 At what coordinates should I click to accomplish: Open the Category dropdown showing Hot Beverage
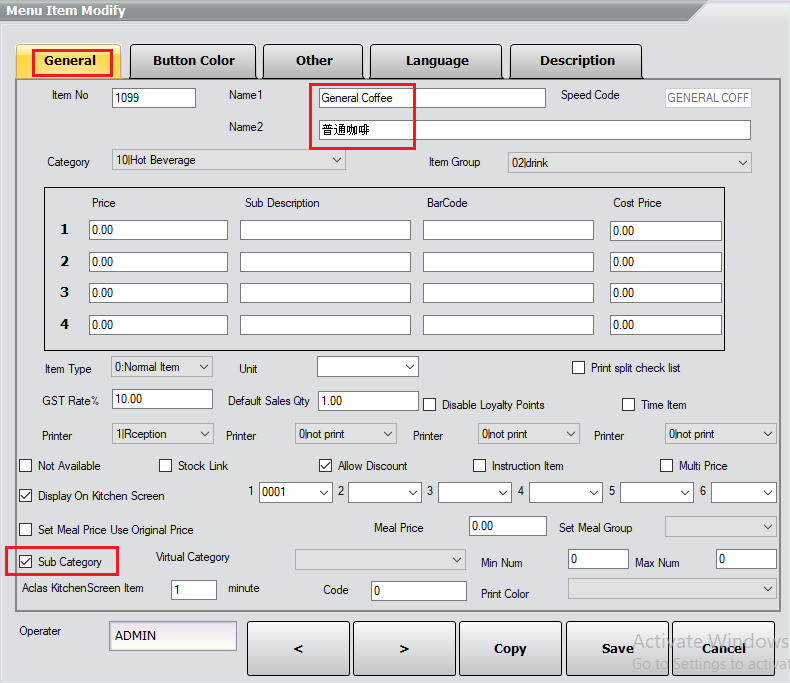[229, 160]
